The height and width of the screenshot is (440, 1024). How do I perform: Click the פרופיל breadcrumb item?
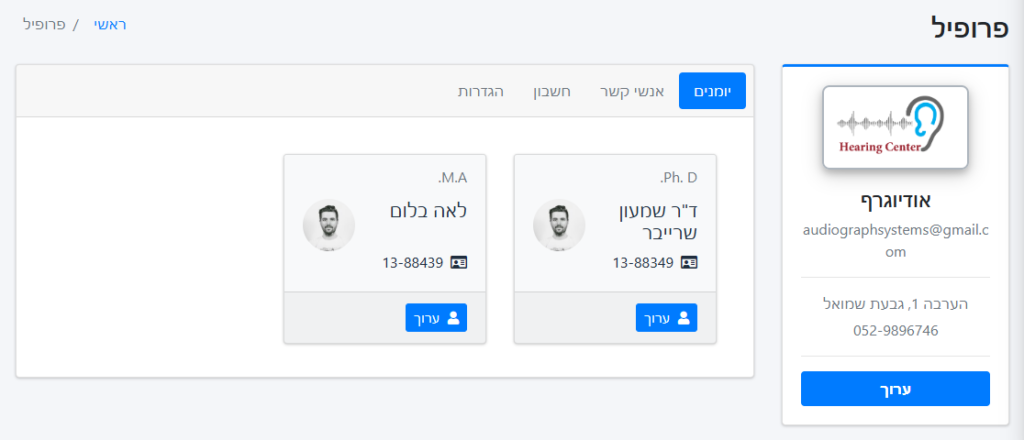44,25
